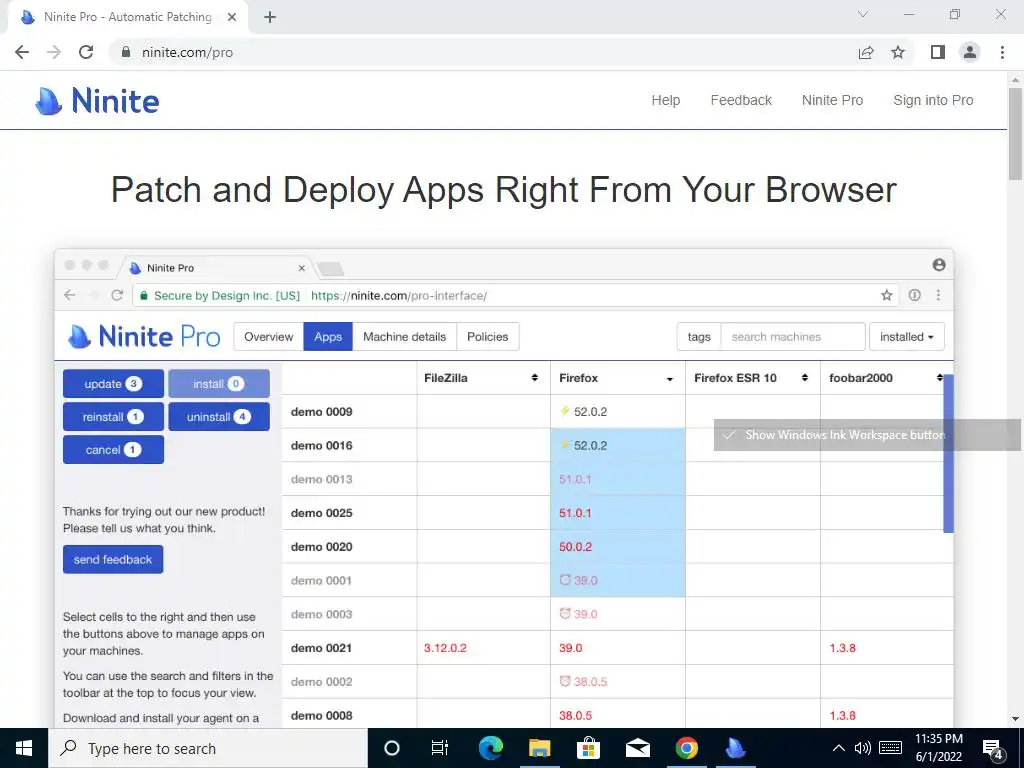Click the address bar URL ninite.com/pro

pyautogui.click(x=187, y=52)
